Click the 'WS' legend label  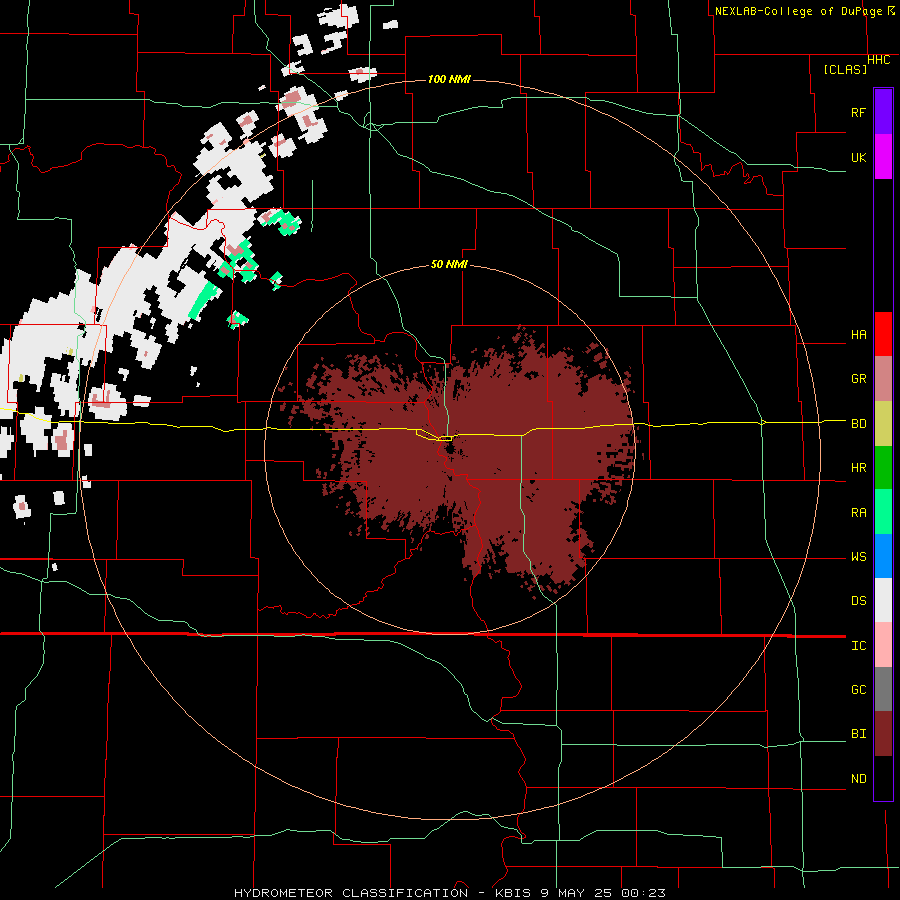[859, 557]
